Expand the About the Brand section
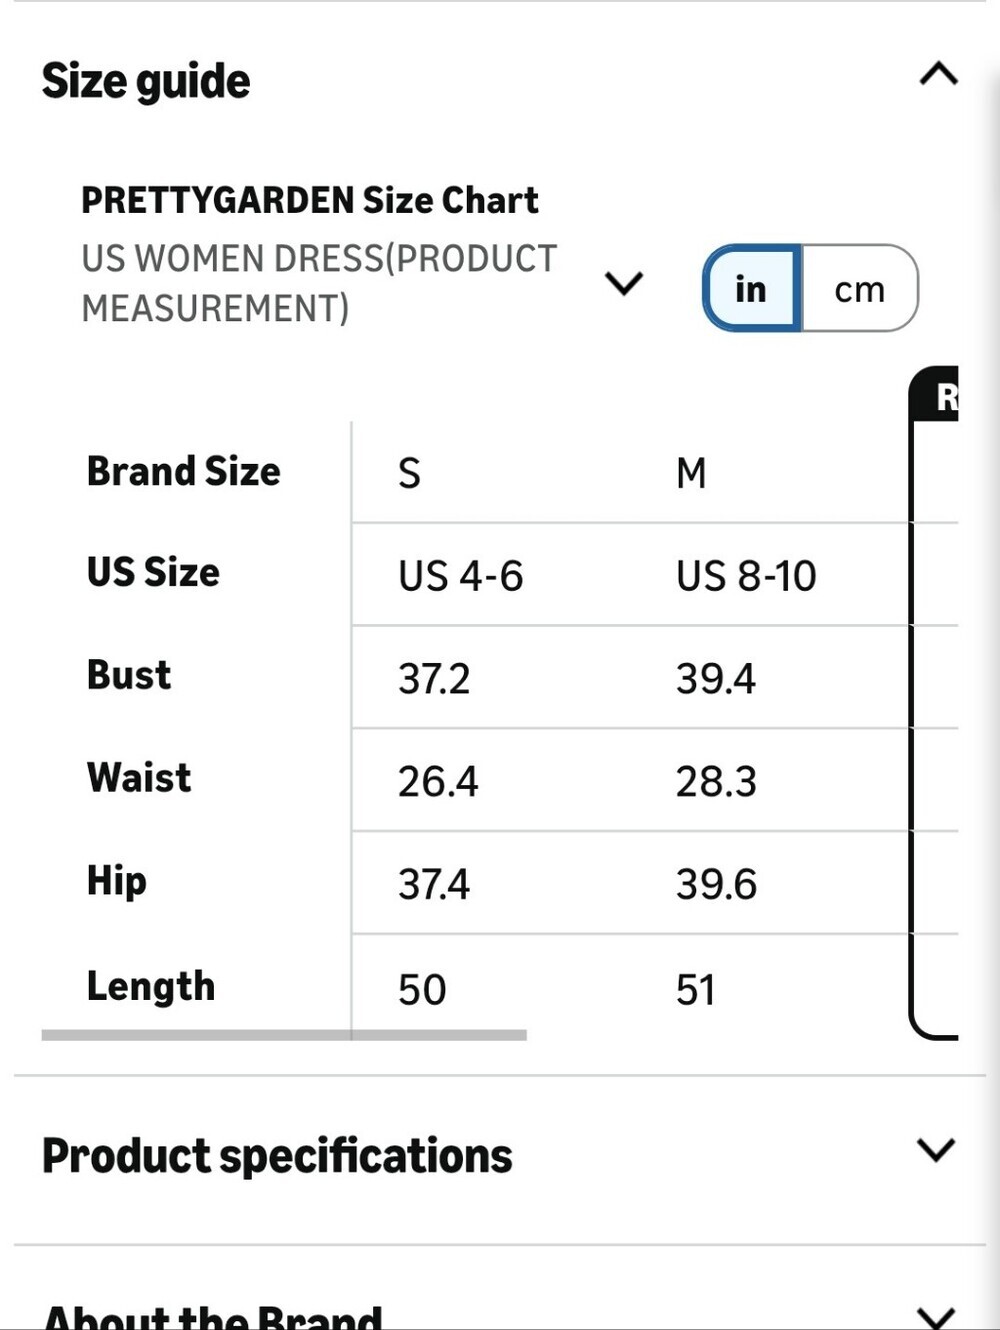 pyautogui.click(x=936, y=1316)
